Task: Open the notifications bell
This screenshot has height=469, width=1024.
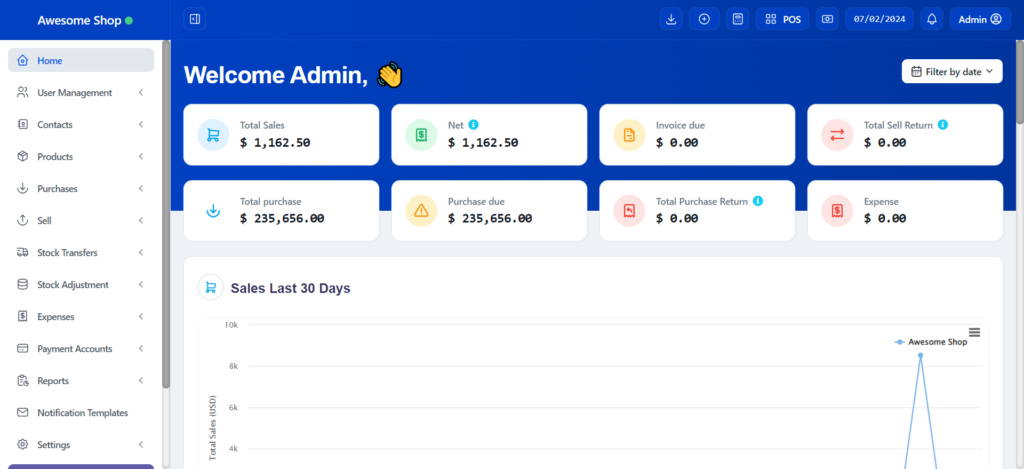Action: click(932, 19)
